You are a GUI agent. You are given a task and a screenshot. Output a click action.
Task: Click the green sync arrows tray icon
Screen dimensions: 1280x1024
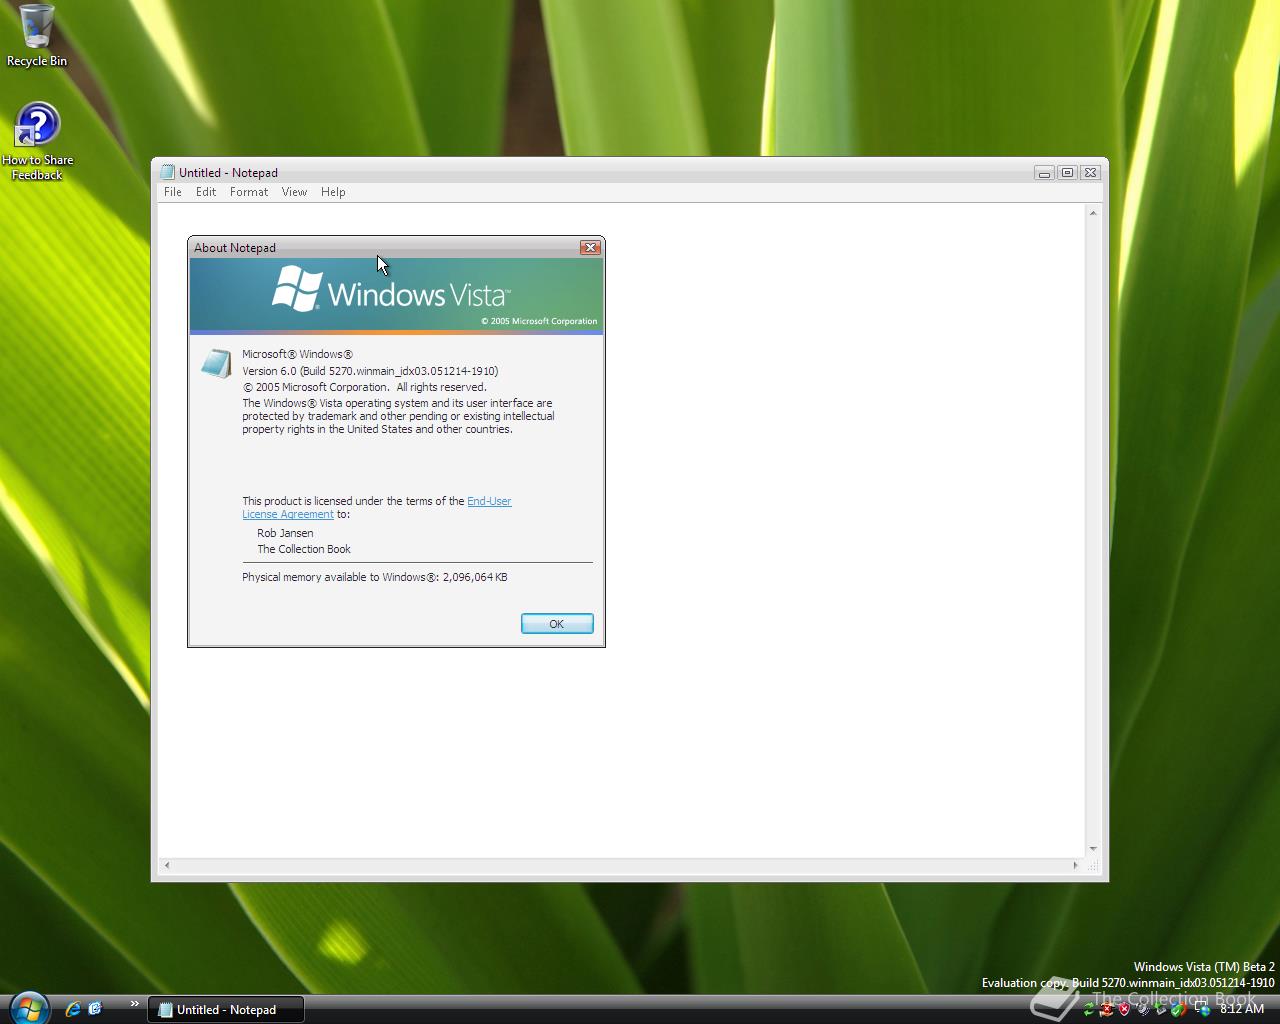[1088, 1010]
